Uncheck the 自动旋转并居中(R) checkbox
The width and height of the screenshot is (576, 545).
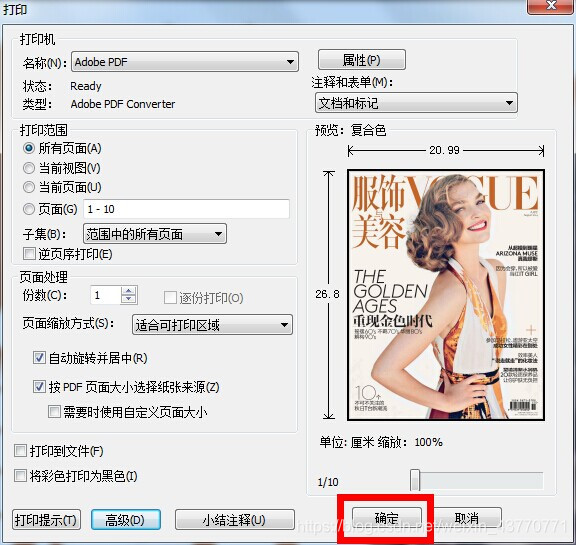click(39, 358)
